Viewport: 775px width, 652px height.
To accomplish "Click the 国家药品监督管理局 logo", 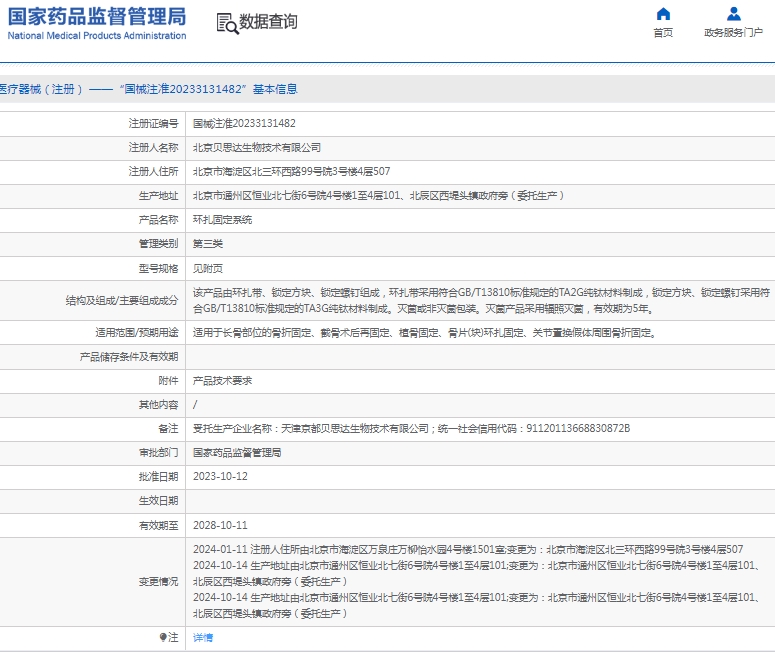I will [97, 23].
